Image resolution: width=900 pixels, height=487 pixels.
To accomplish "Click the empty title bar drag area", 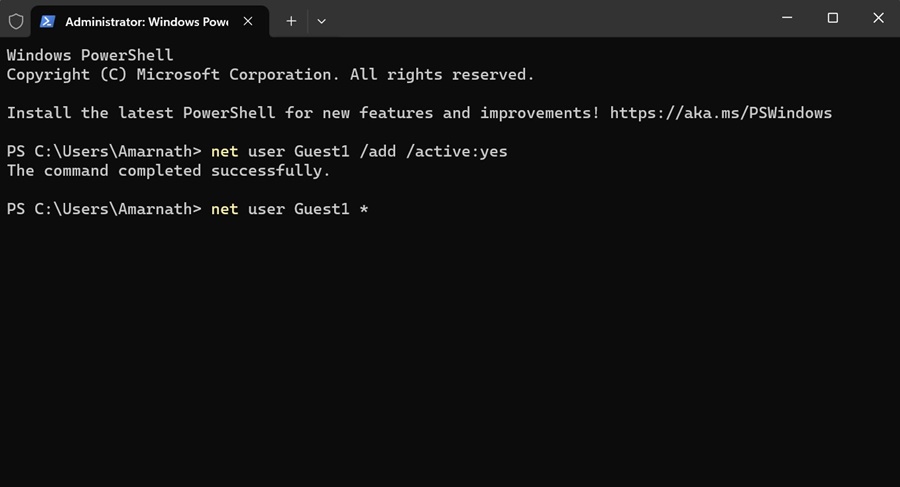I will pyautogui.click(x=550, y=20).
